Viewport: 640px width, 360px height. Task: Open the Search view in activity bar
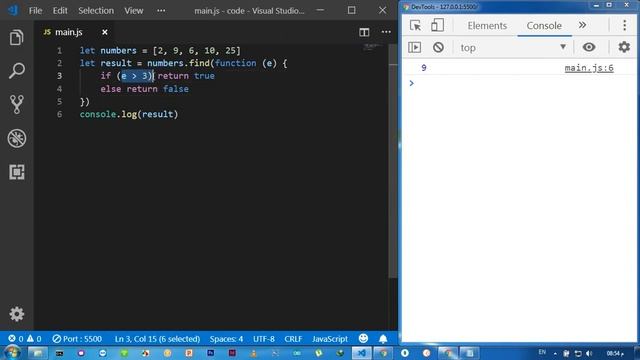point(16,71)
